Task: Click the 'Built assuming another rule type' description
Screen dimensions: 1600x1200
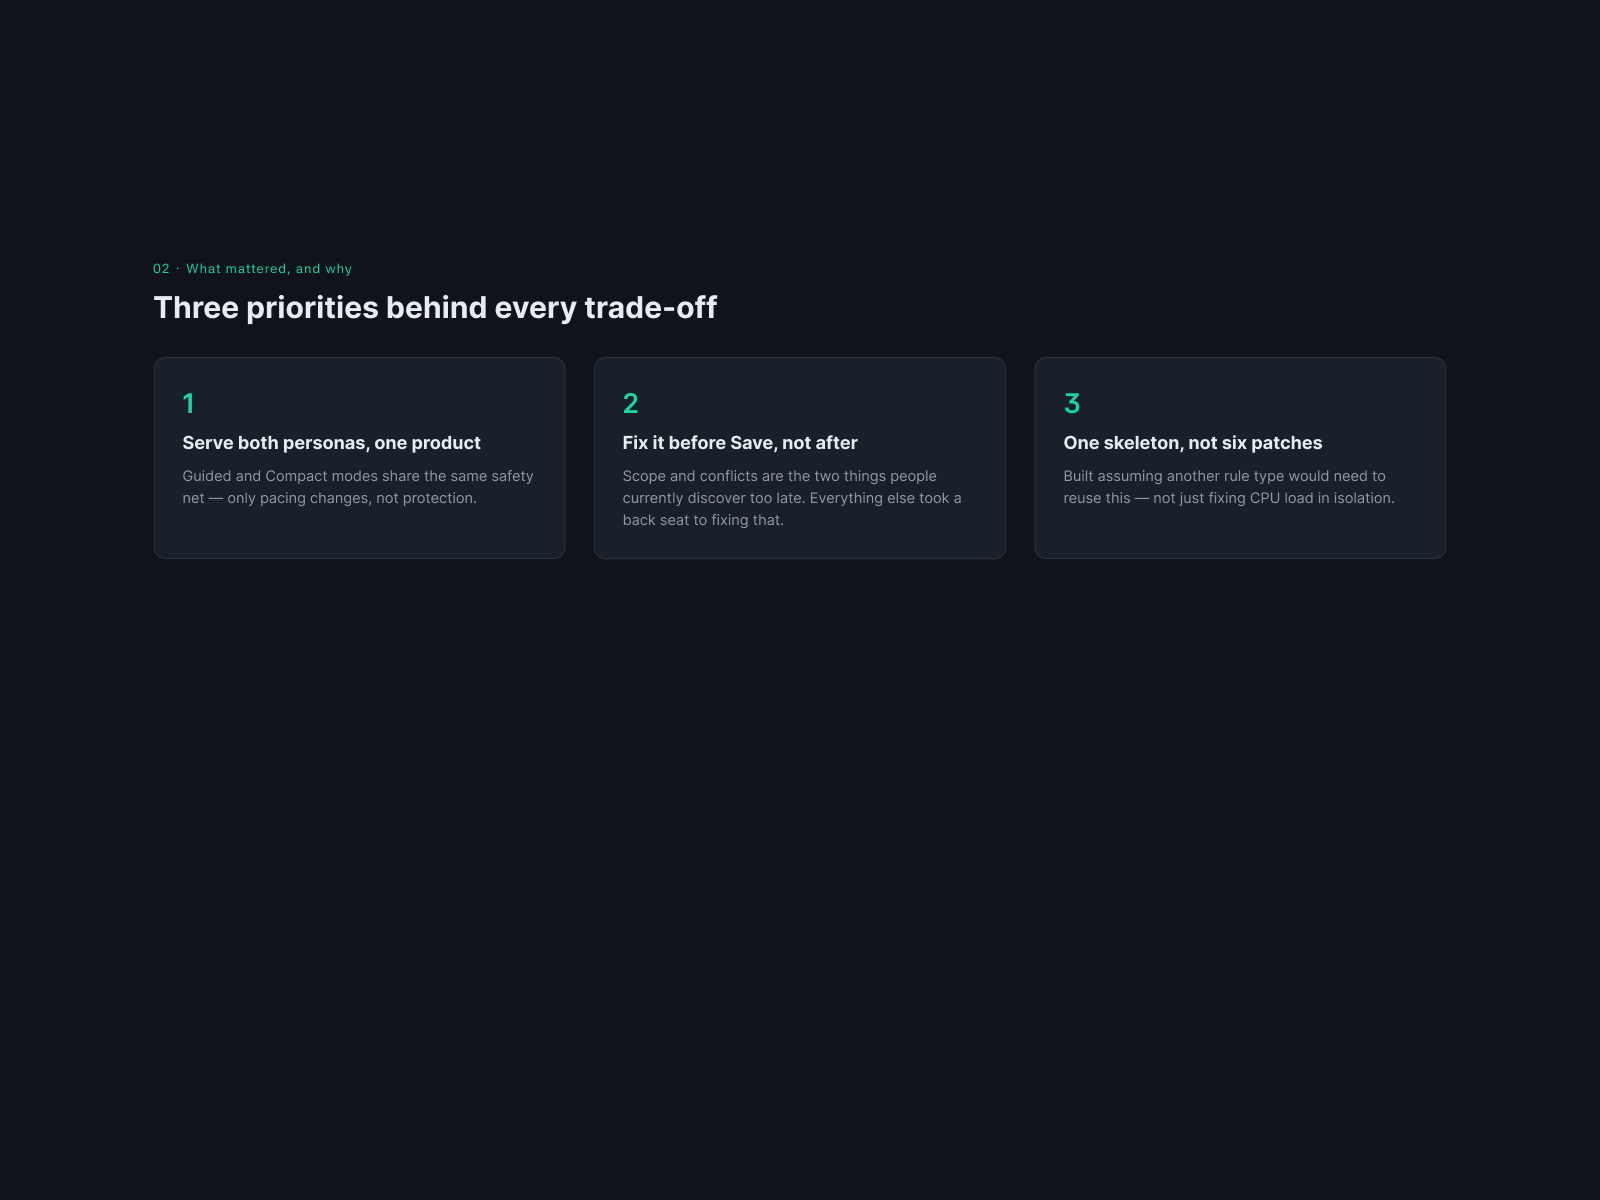Action: (1229, 487)
